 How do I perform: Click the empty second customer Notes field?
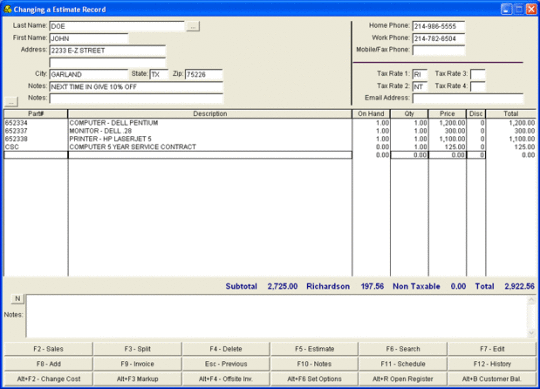pos(136,98)
